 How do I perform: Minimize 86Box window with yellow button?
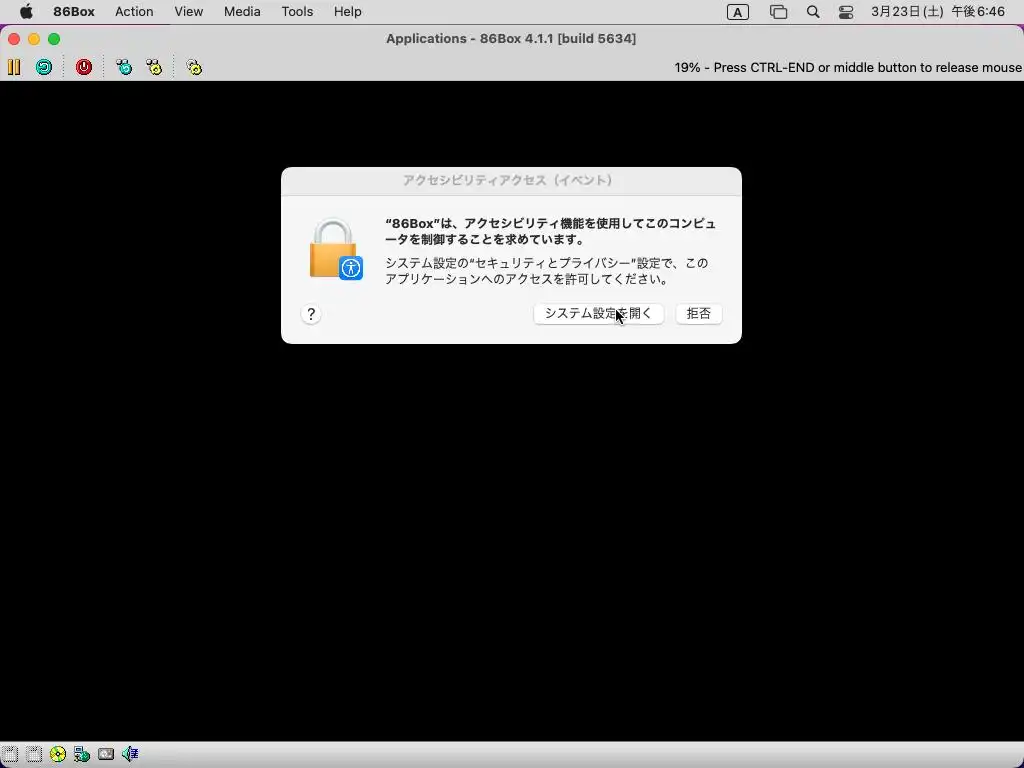[x=34, y=39]
